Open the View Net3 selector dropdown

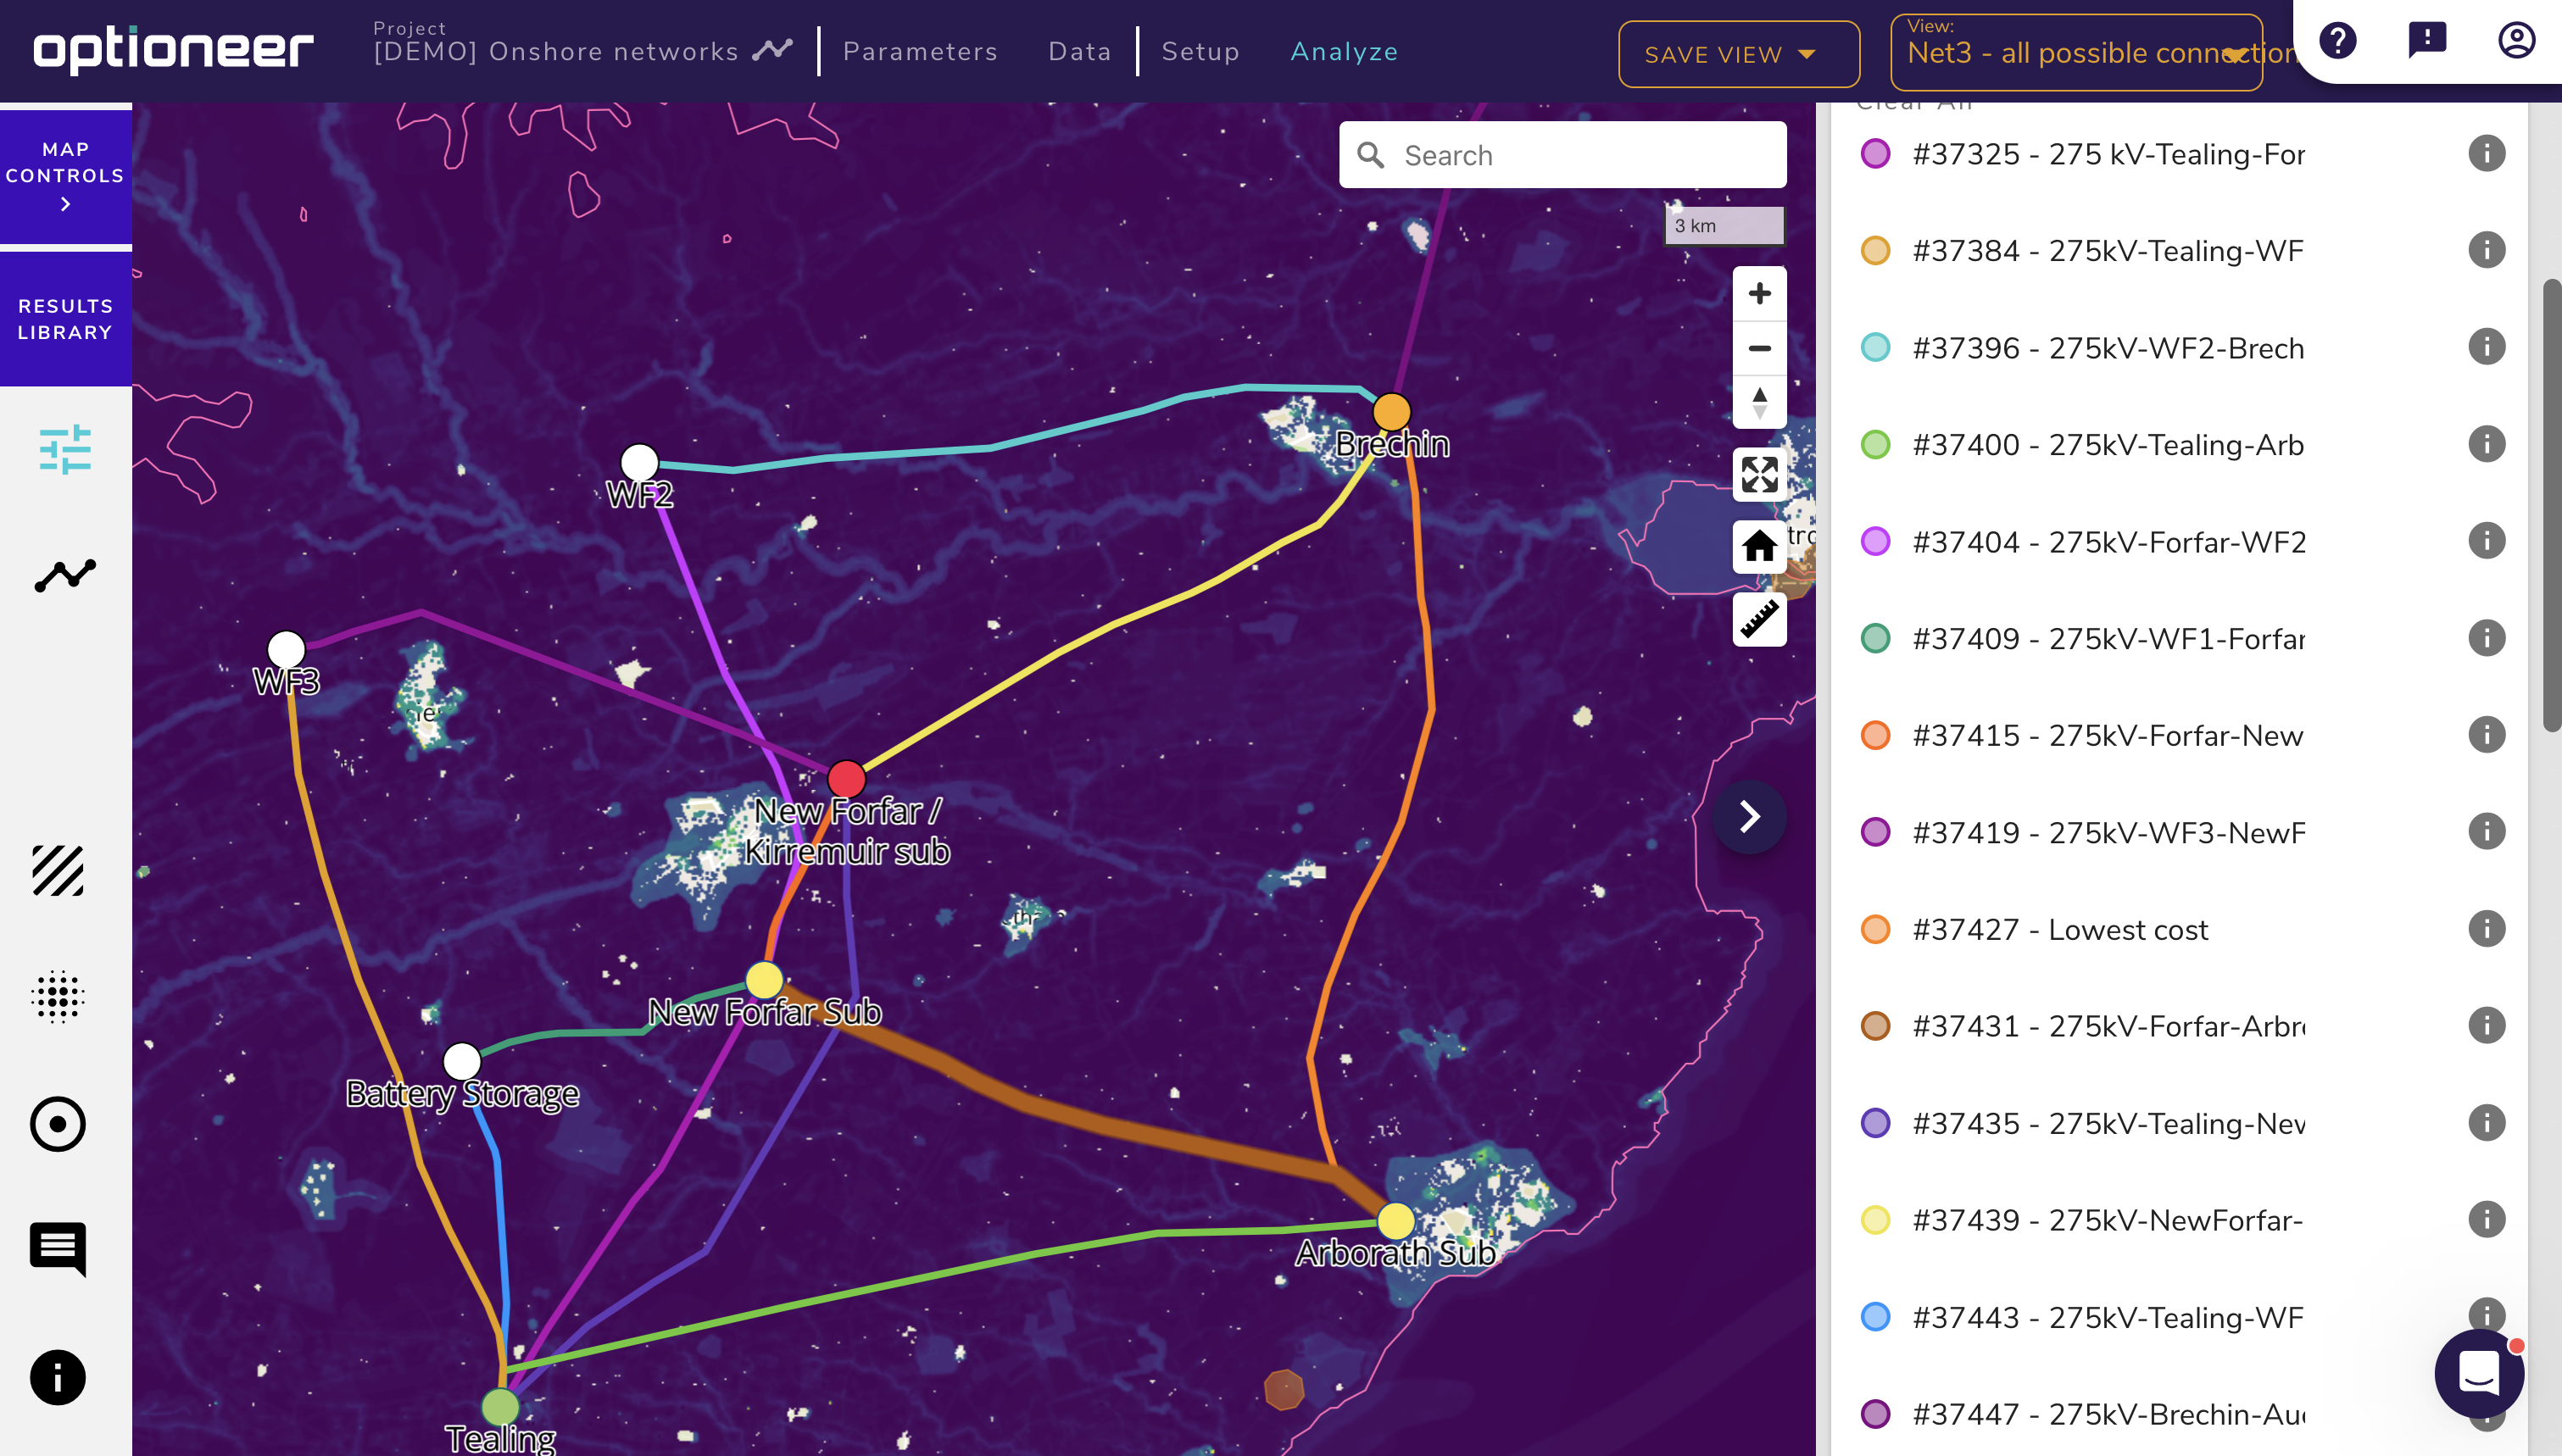2076,53
